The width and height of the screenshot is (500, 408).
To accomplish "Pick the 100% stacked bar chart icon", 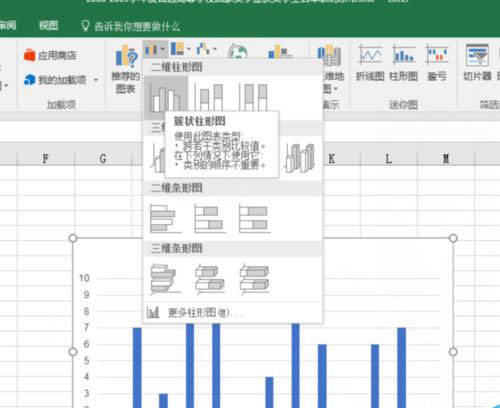I will [x=254, y=218].
